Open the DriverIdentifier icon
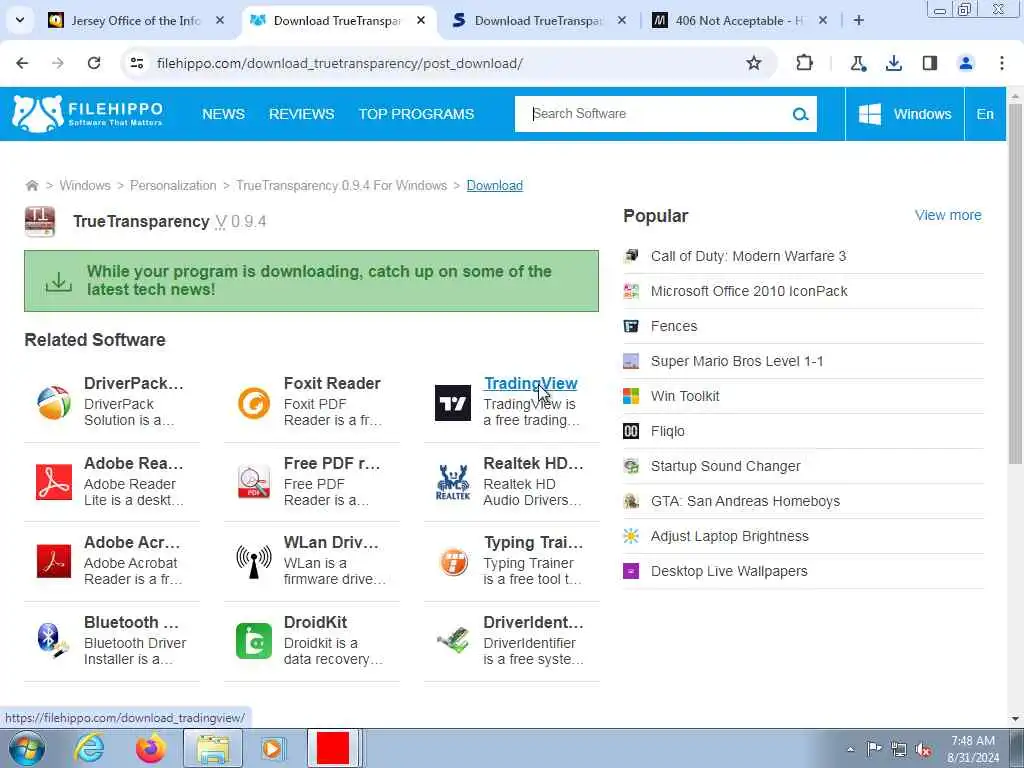1024x768 pixels. (453, 641)
